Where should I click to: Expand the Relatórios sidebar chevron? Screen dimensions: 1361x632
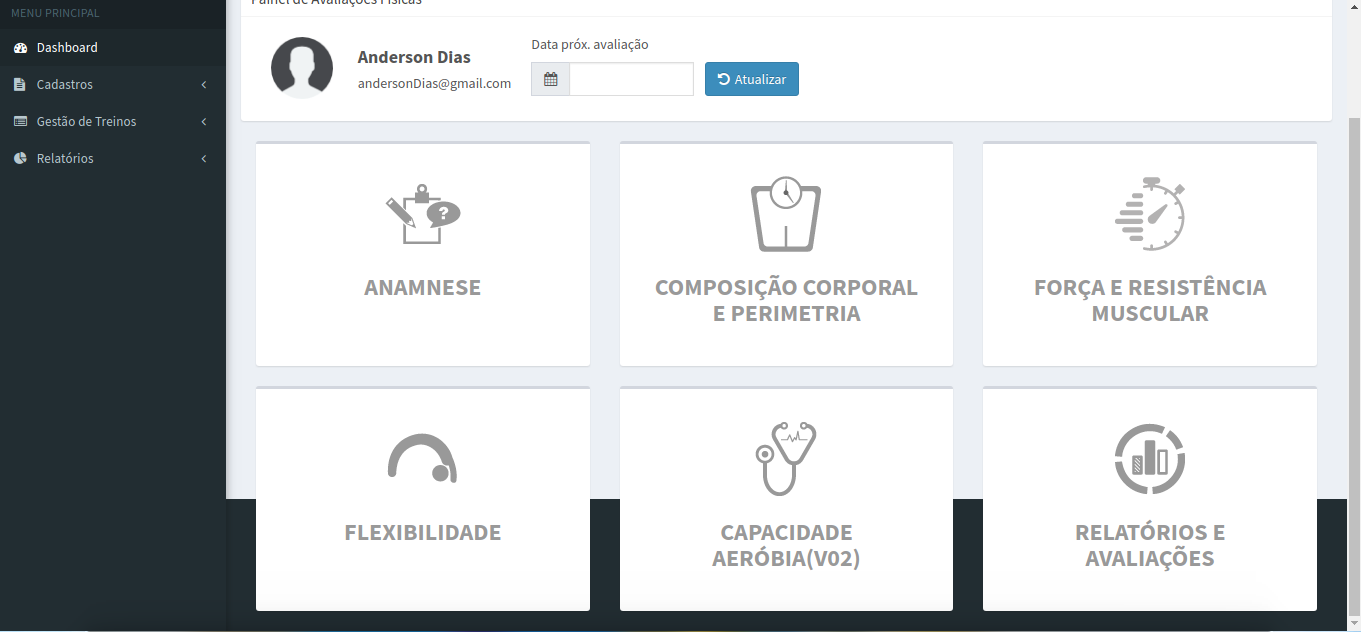(x=204, y=159)
